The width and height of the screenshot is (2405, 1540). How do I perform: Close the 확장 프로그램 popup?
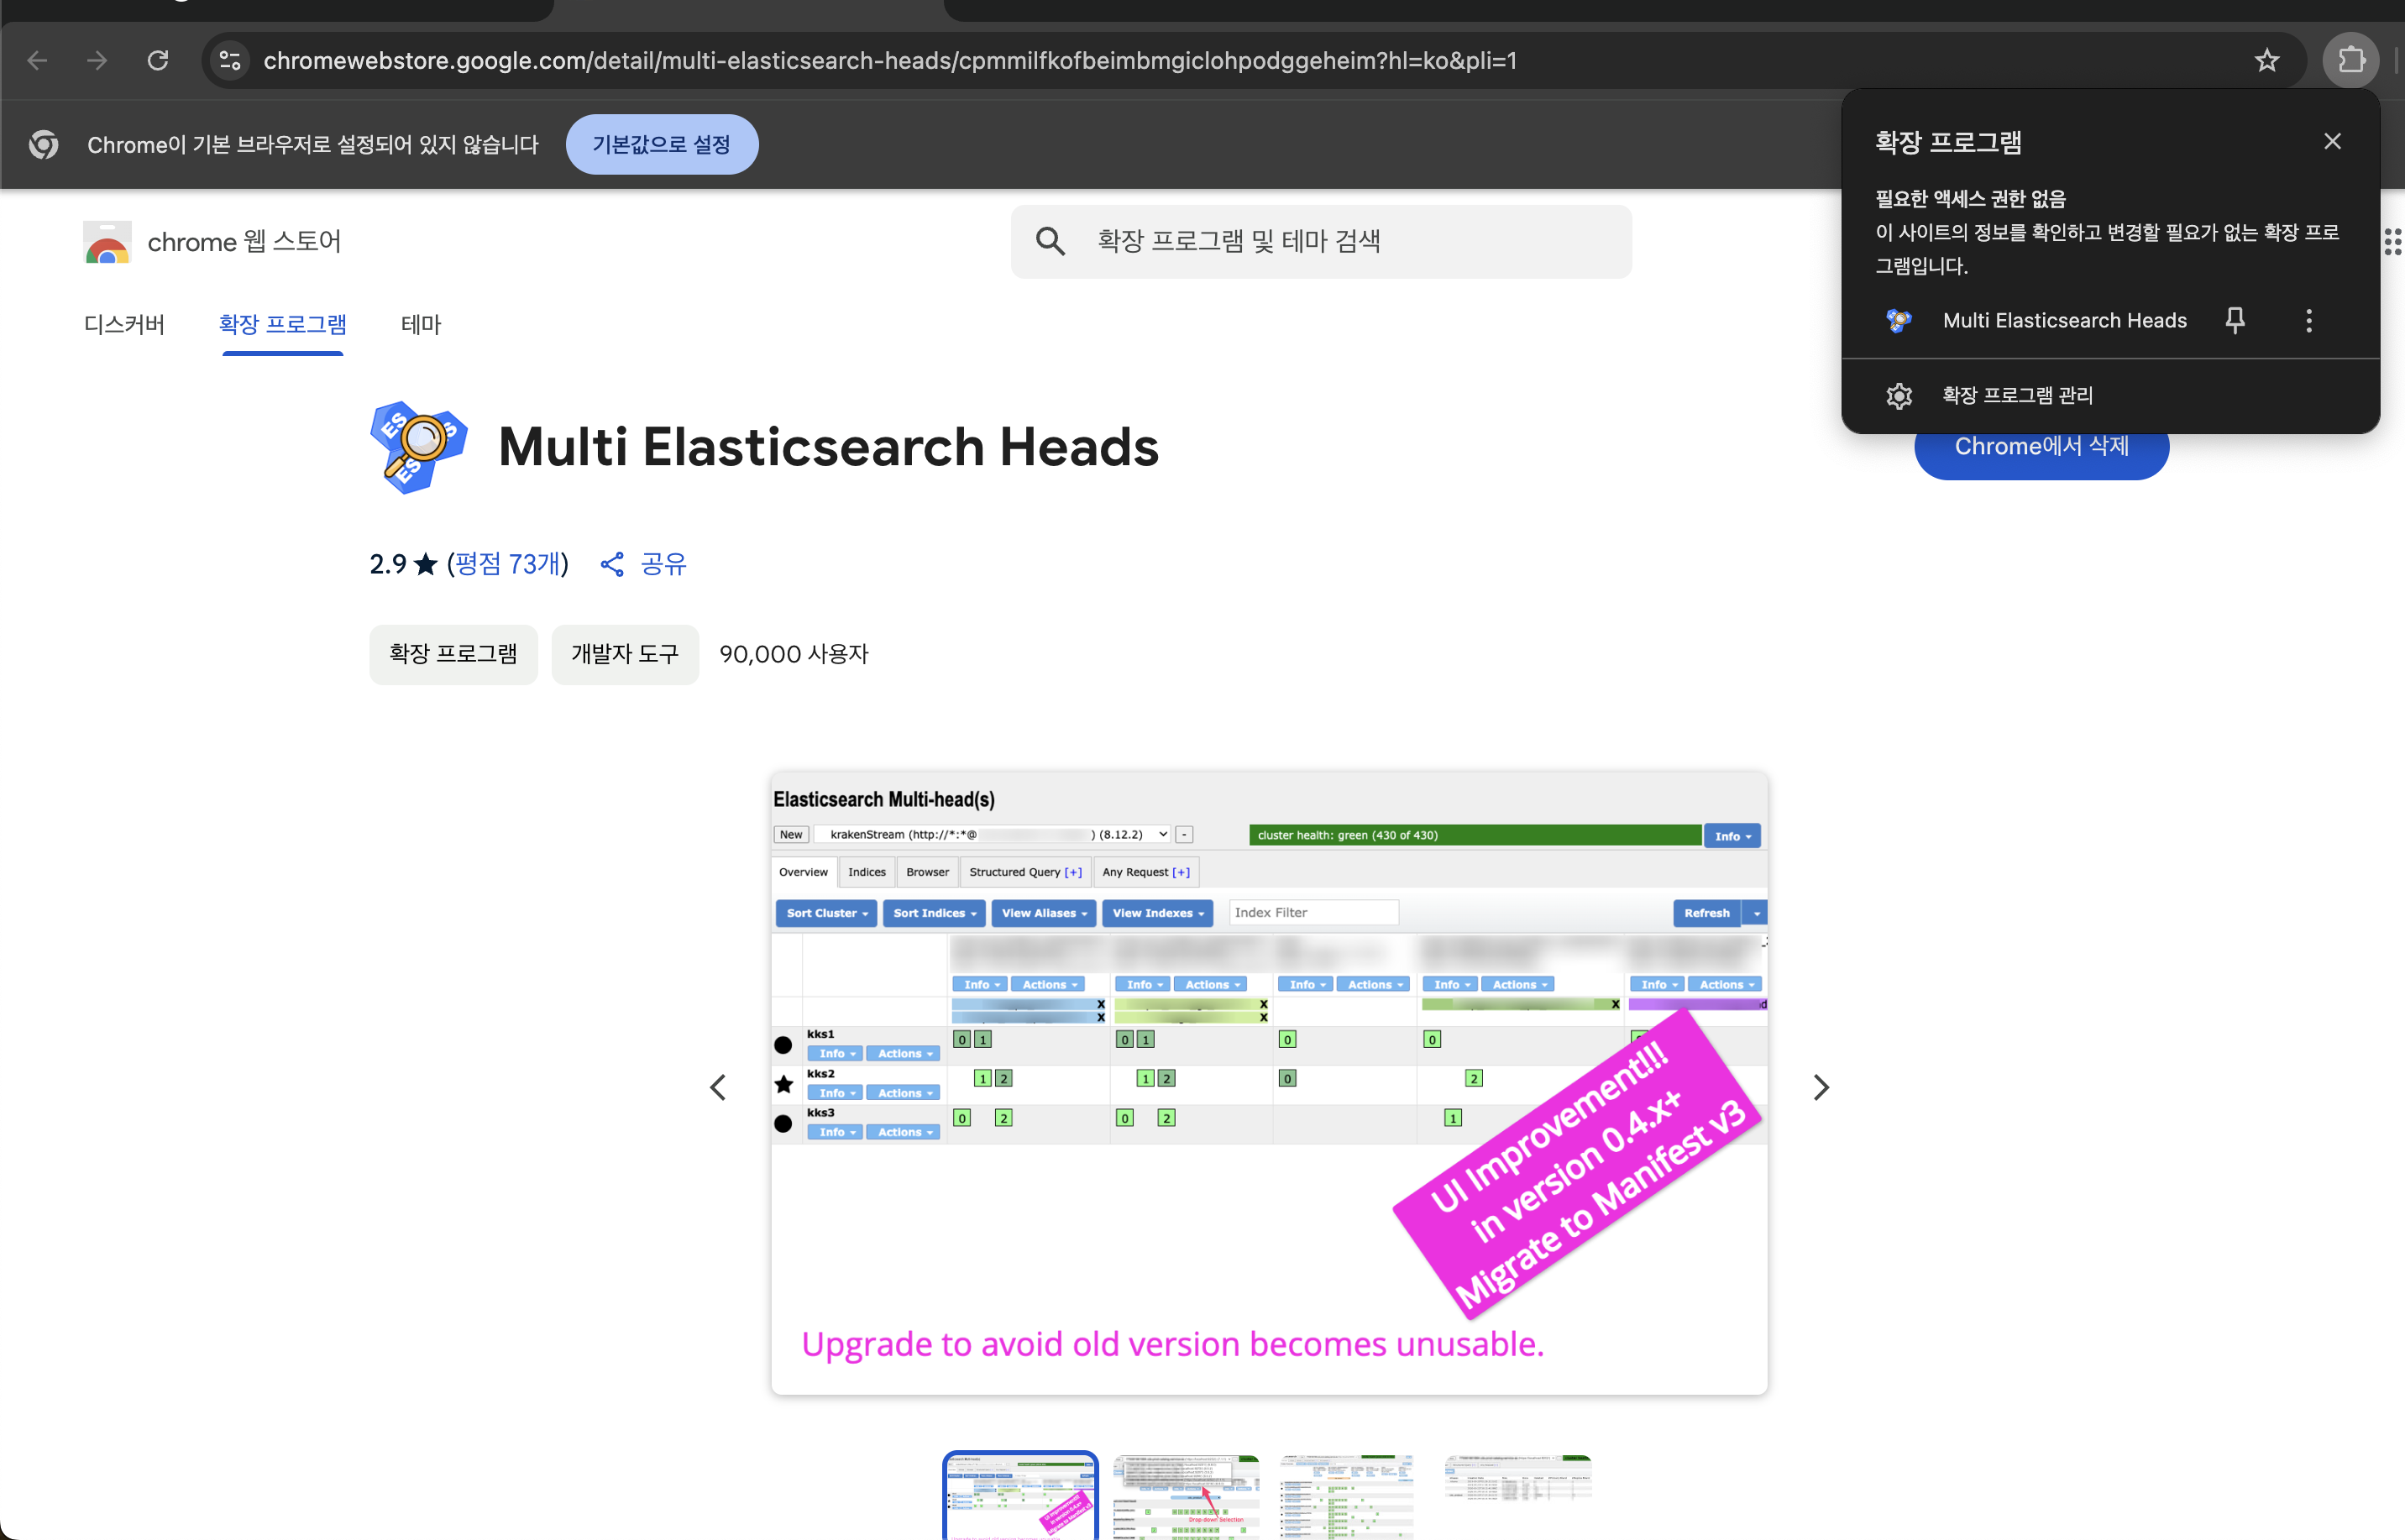point(2332,141)
